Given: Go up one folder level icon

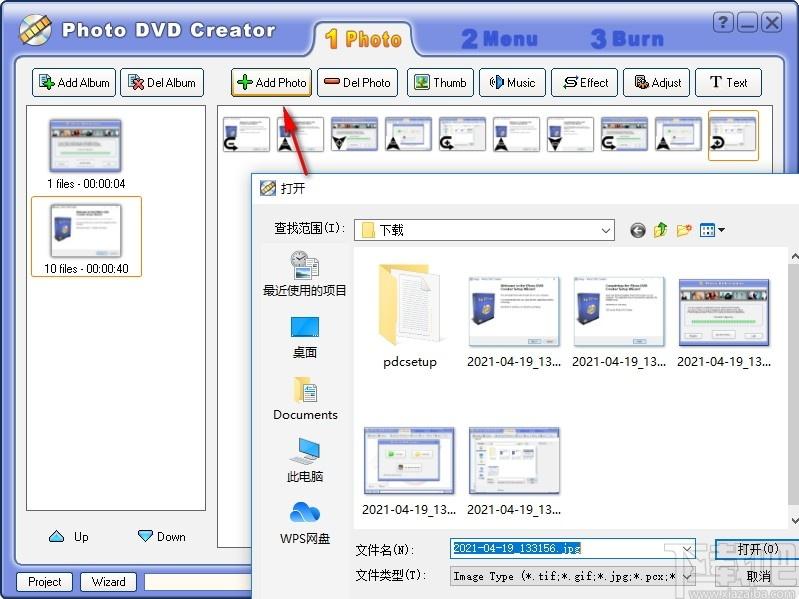Looking at the screenshot, I should coord(661,230).
